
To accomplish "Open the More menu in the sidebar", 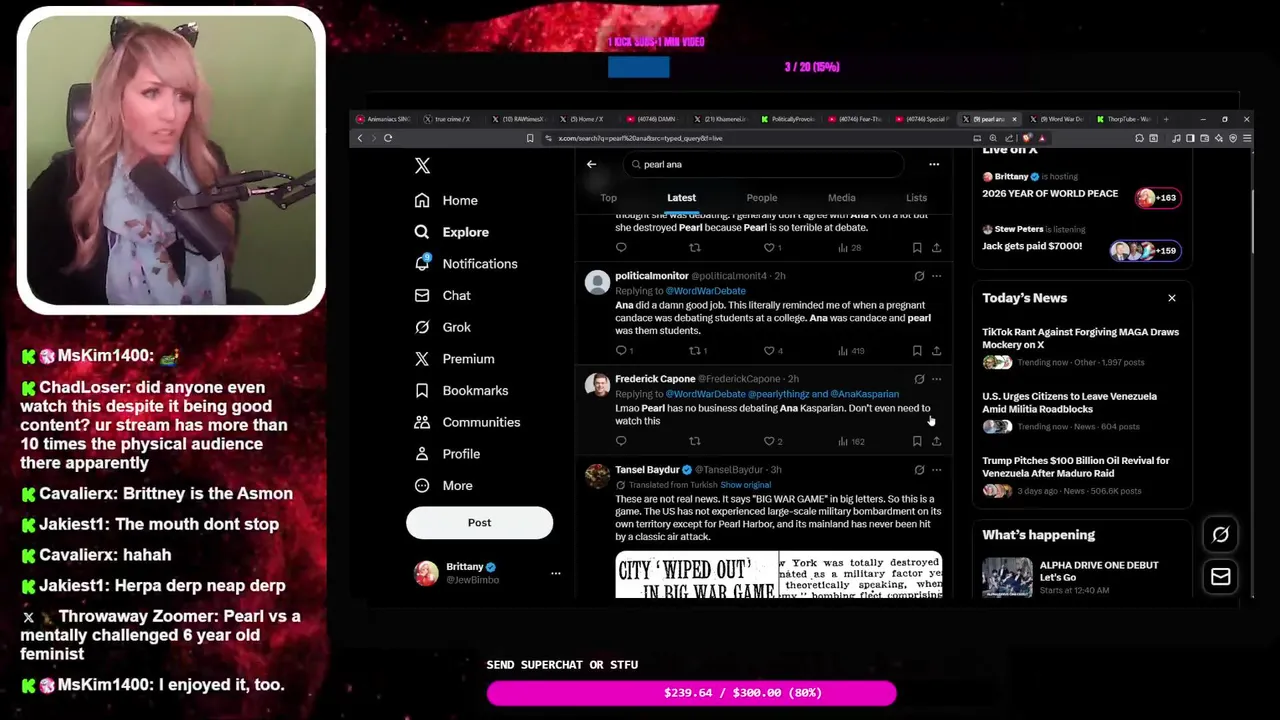I will [x=443, y=486].
